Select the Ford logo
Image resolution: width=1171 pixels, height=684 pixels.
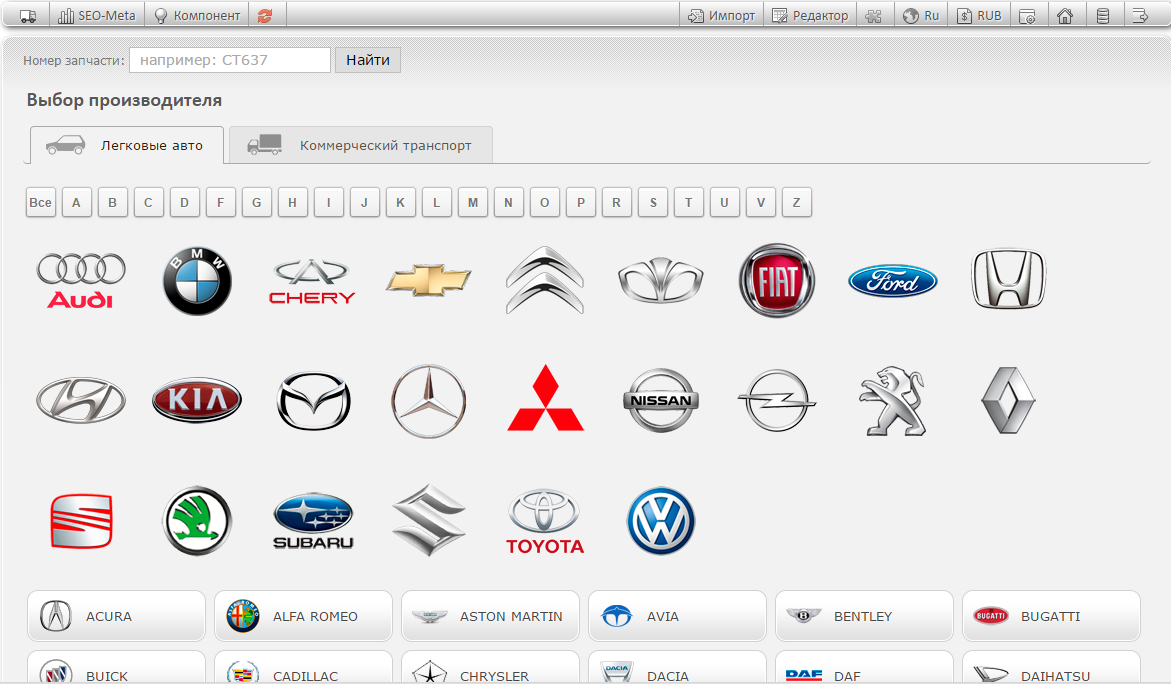(x=892, y=281)
